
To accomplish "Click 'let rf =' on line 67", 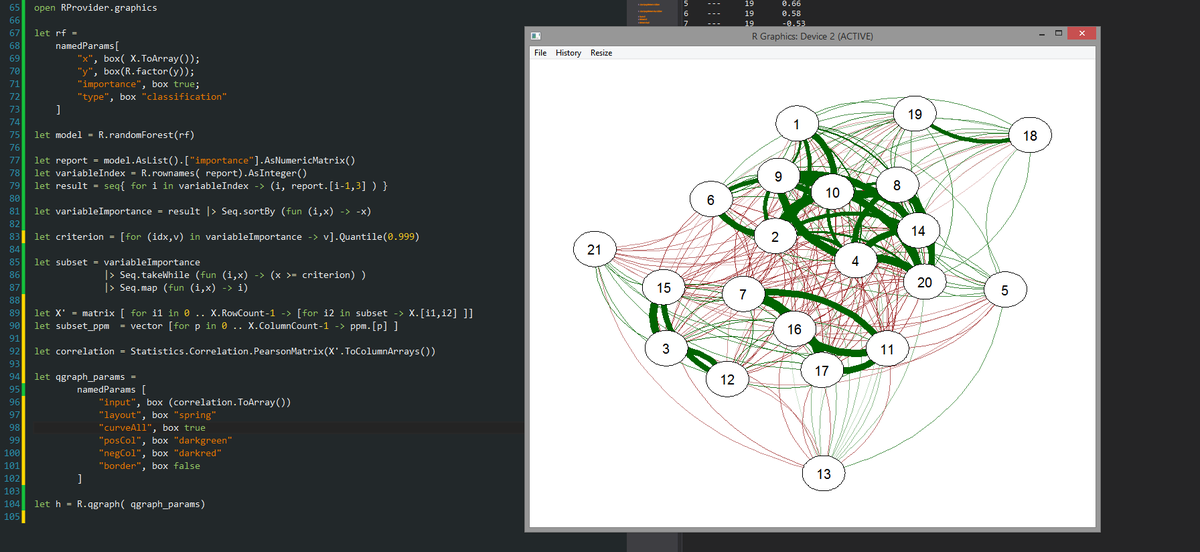I will click(x=56, y=33).
